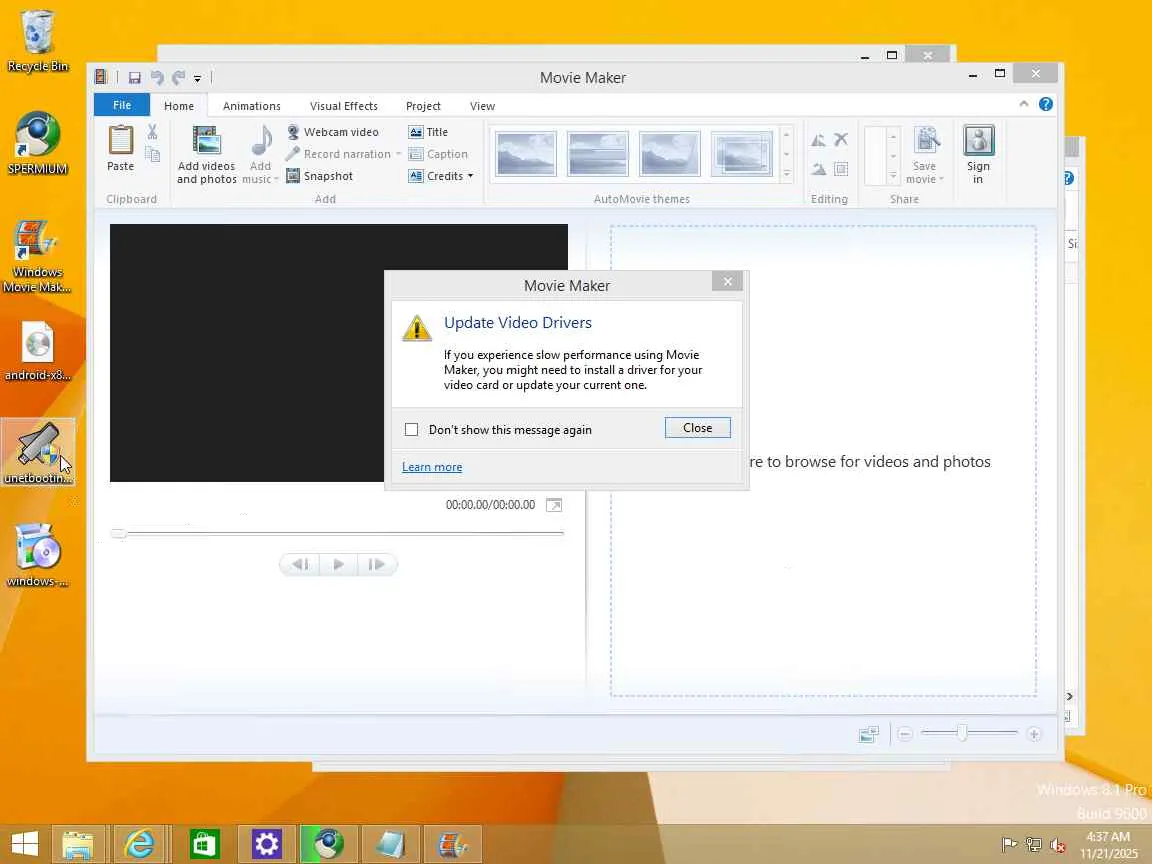1152x864 pixels.
Task: Click the Remove X icon in Editing
Action: (841, 140)
